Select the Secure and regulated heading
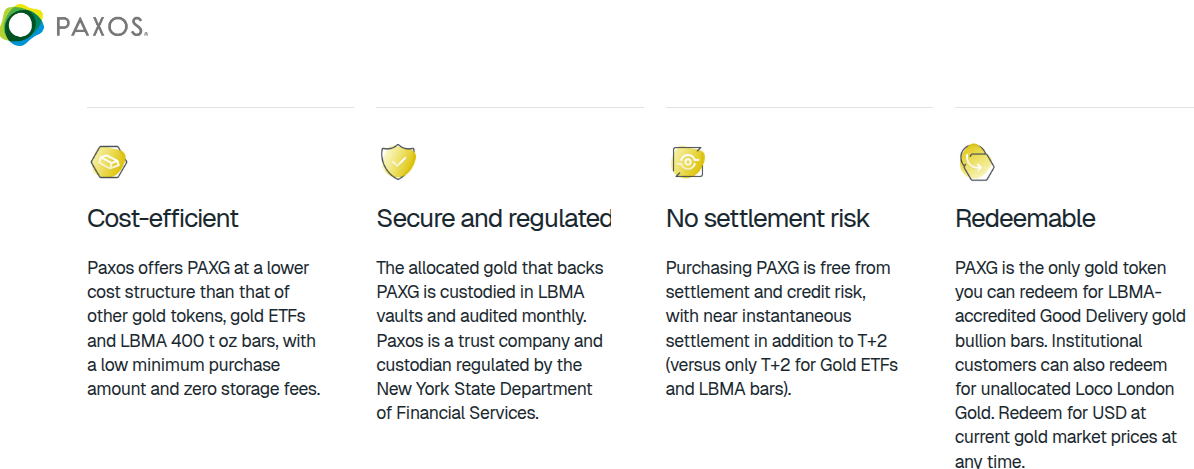Image resolution: width=1194 pixels, height=469 pixels. coord(494,219)
